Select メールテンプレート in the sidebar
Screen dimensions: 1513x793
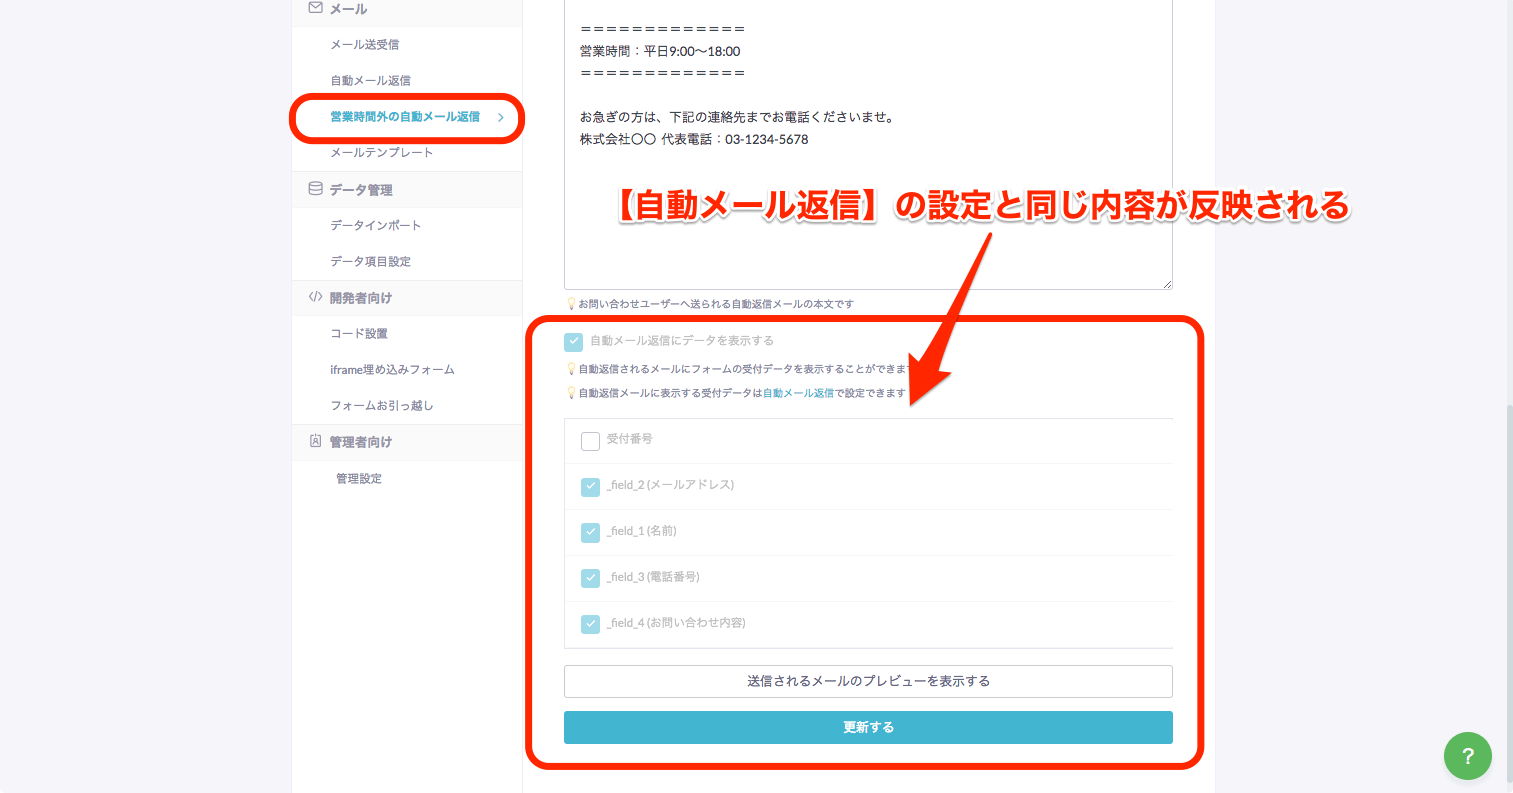click(381, 152)
